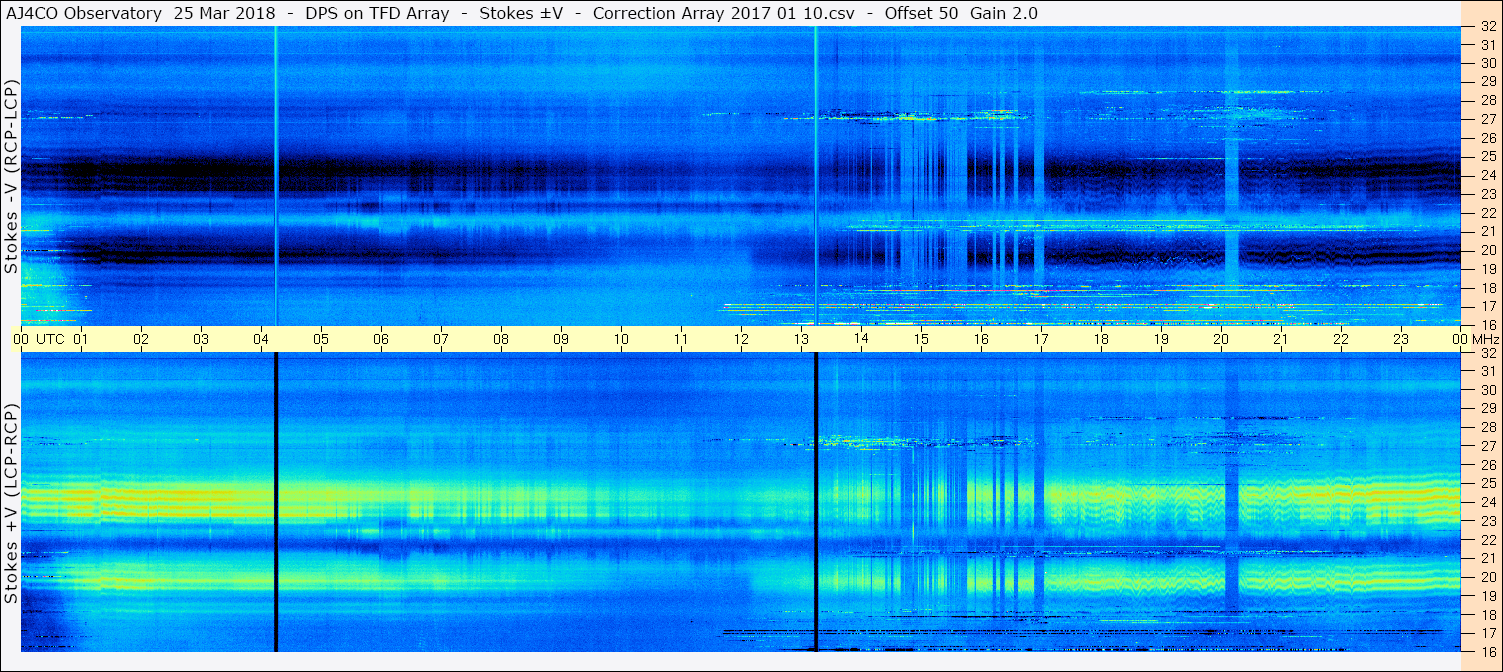Click the 01 hour label on time axis
Screen dimensions: 1503x672
81,339
